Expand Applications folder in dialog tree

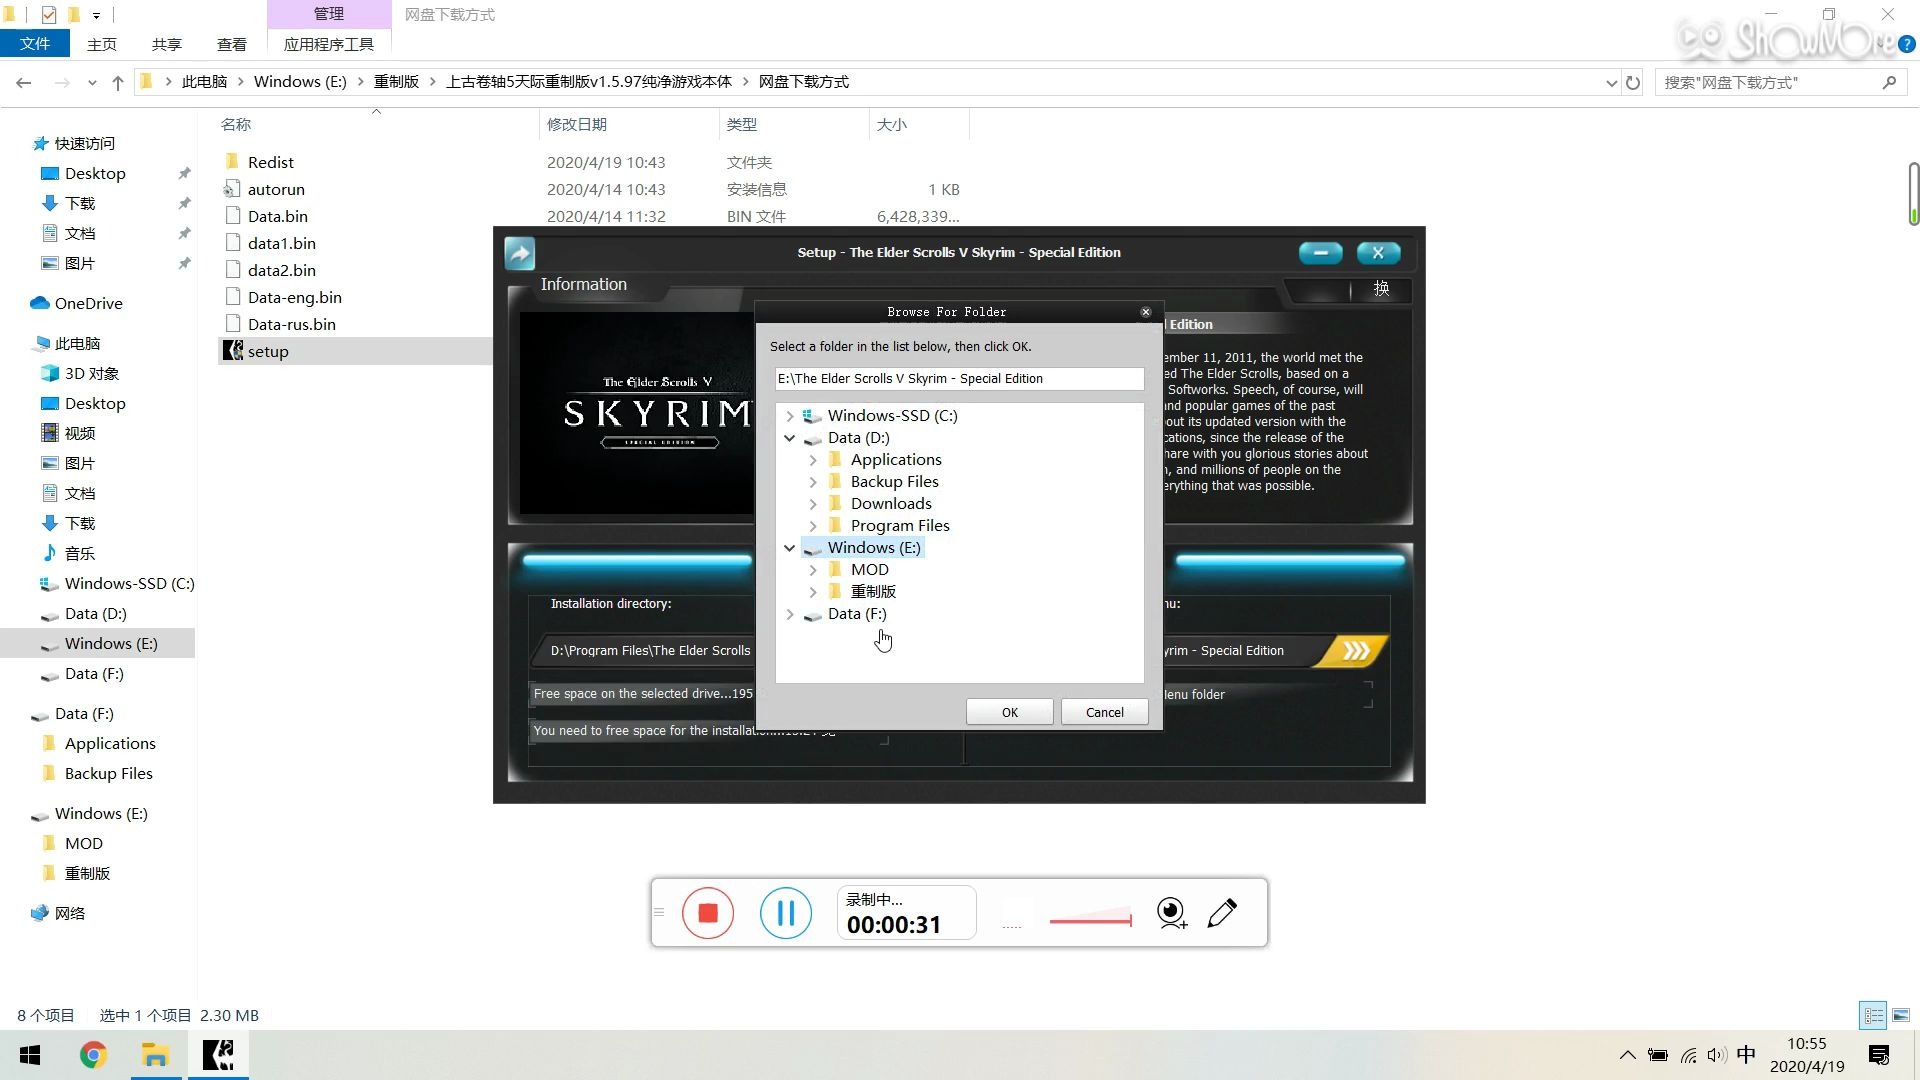(813, 460)
